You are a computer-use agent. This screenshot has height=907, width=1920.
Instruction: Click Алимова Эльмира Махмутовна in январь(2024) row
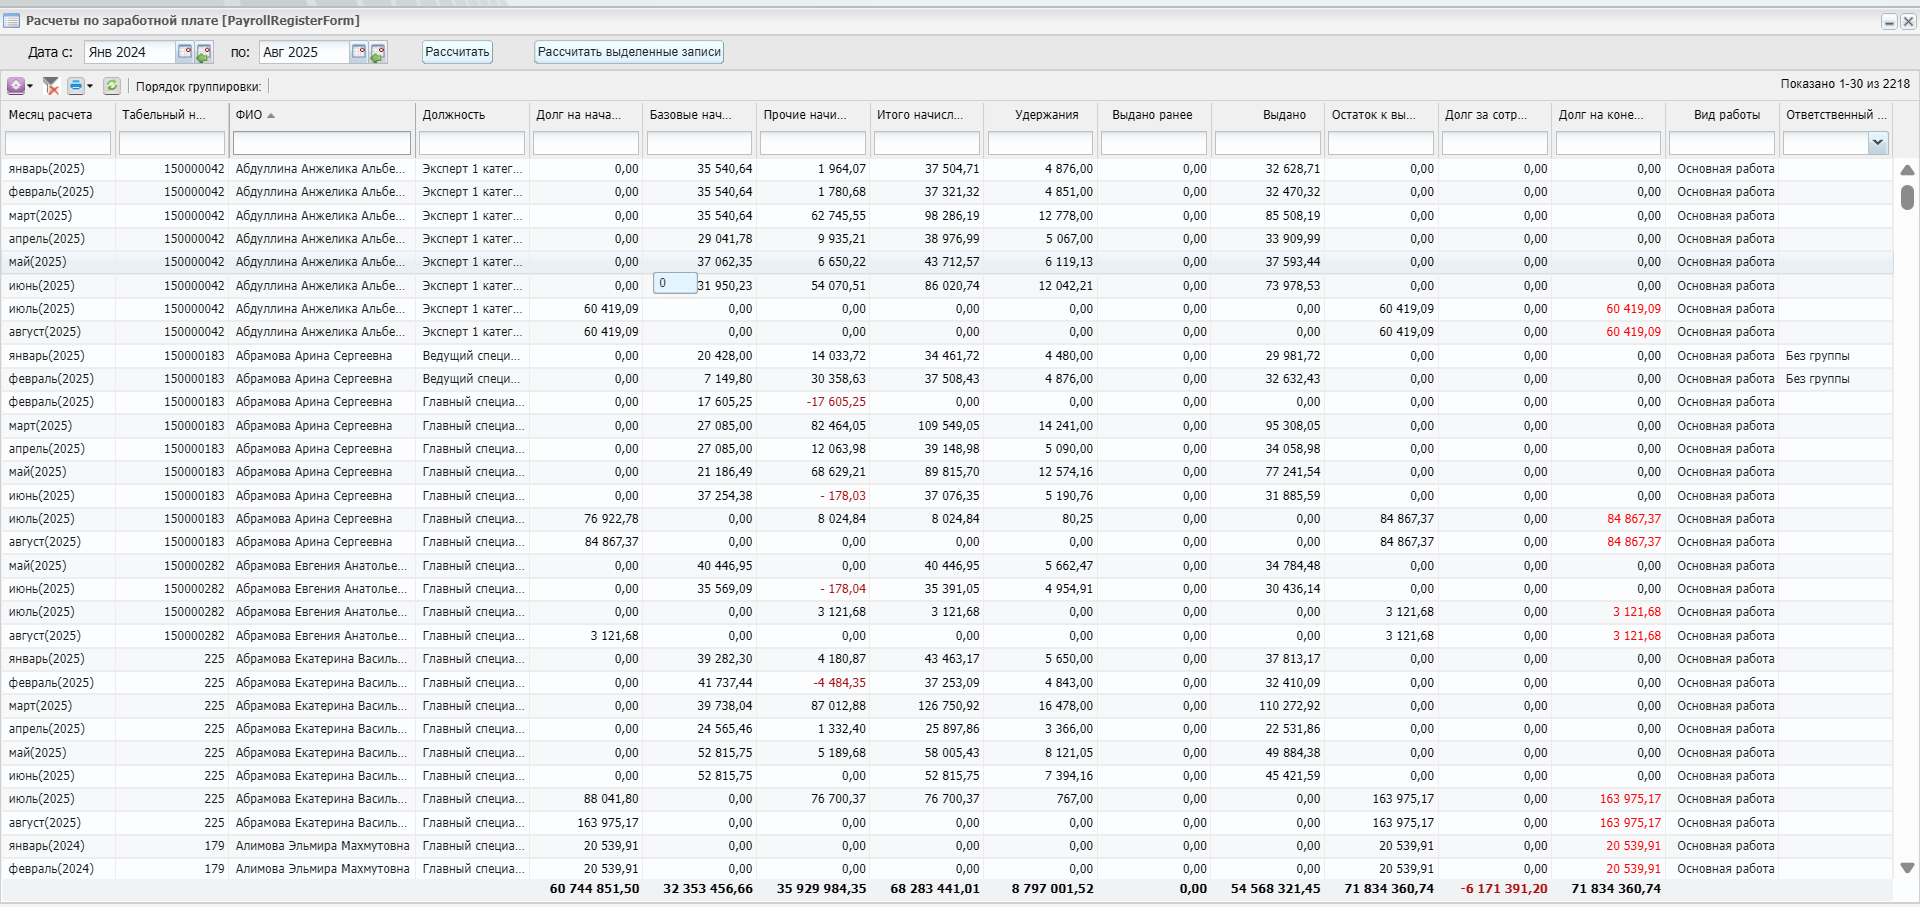322,846
